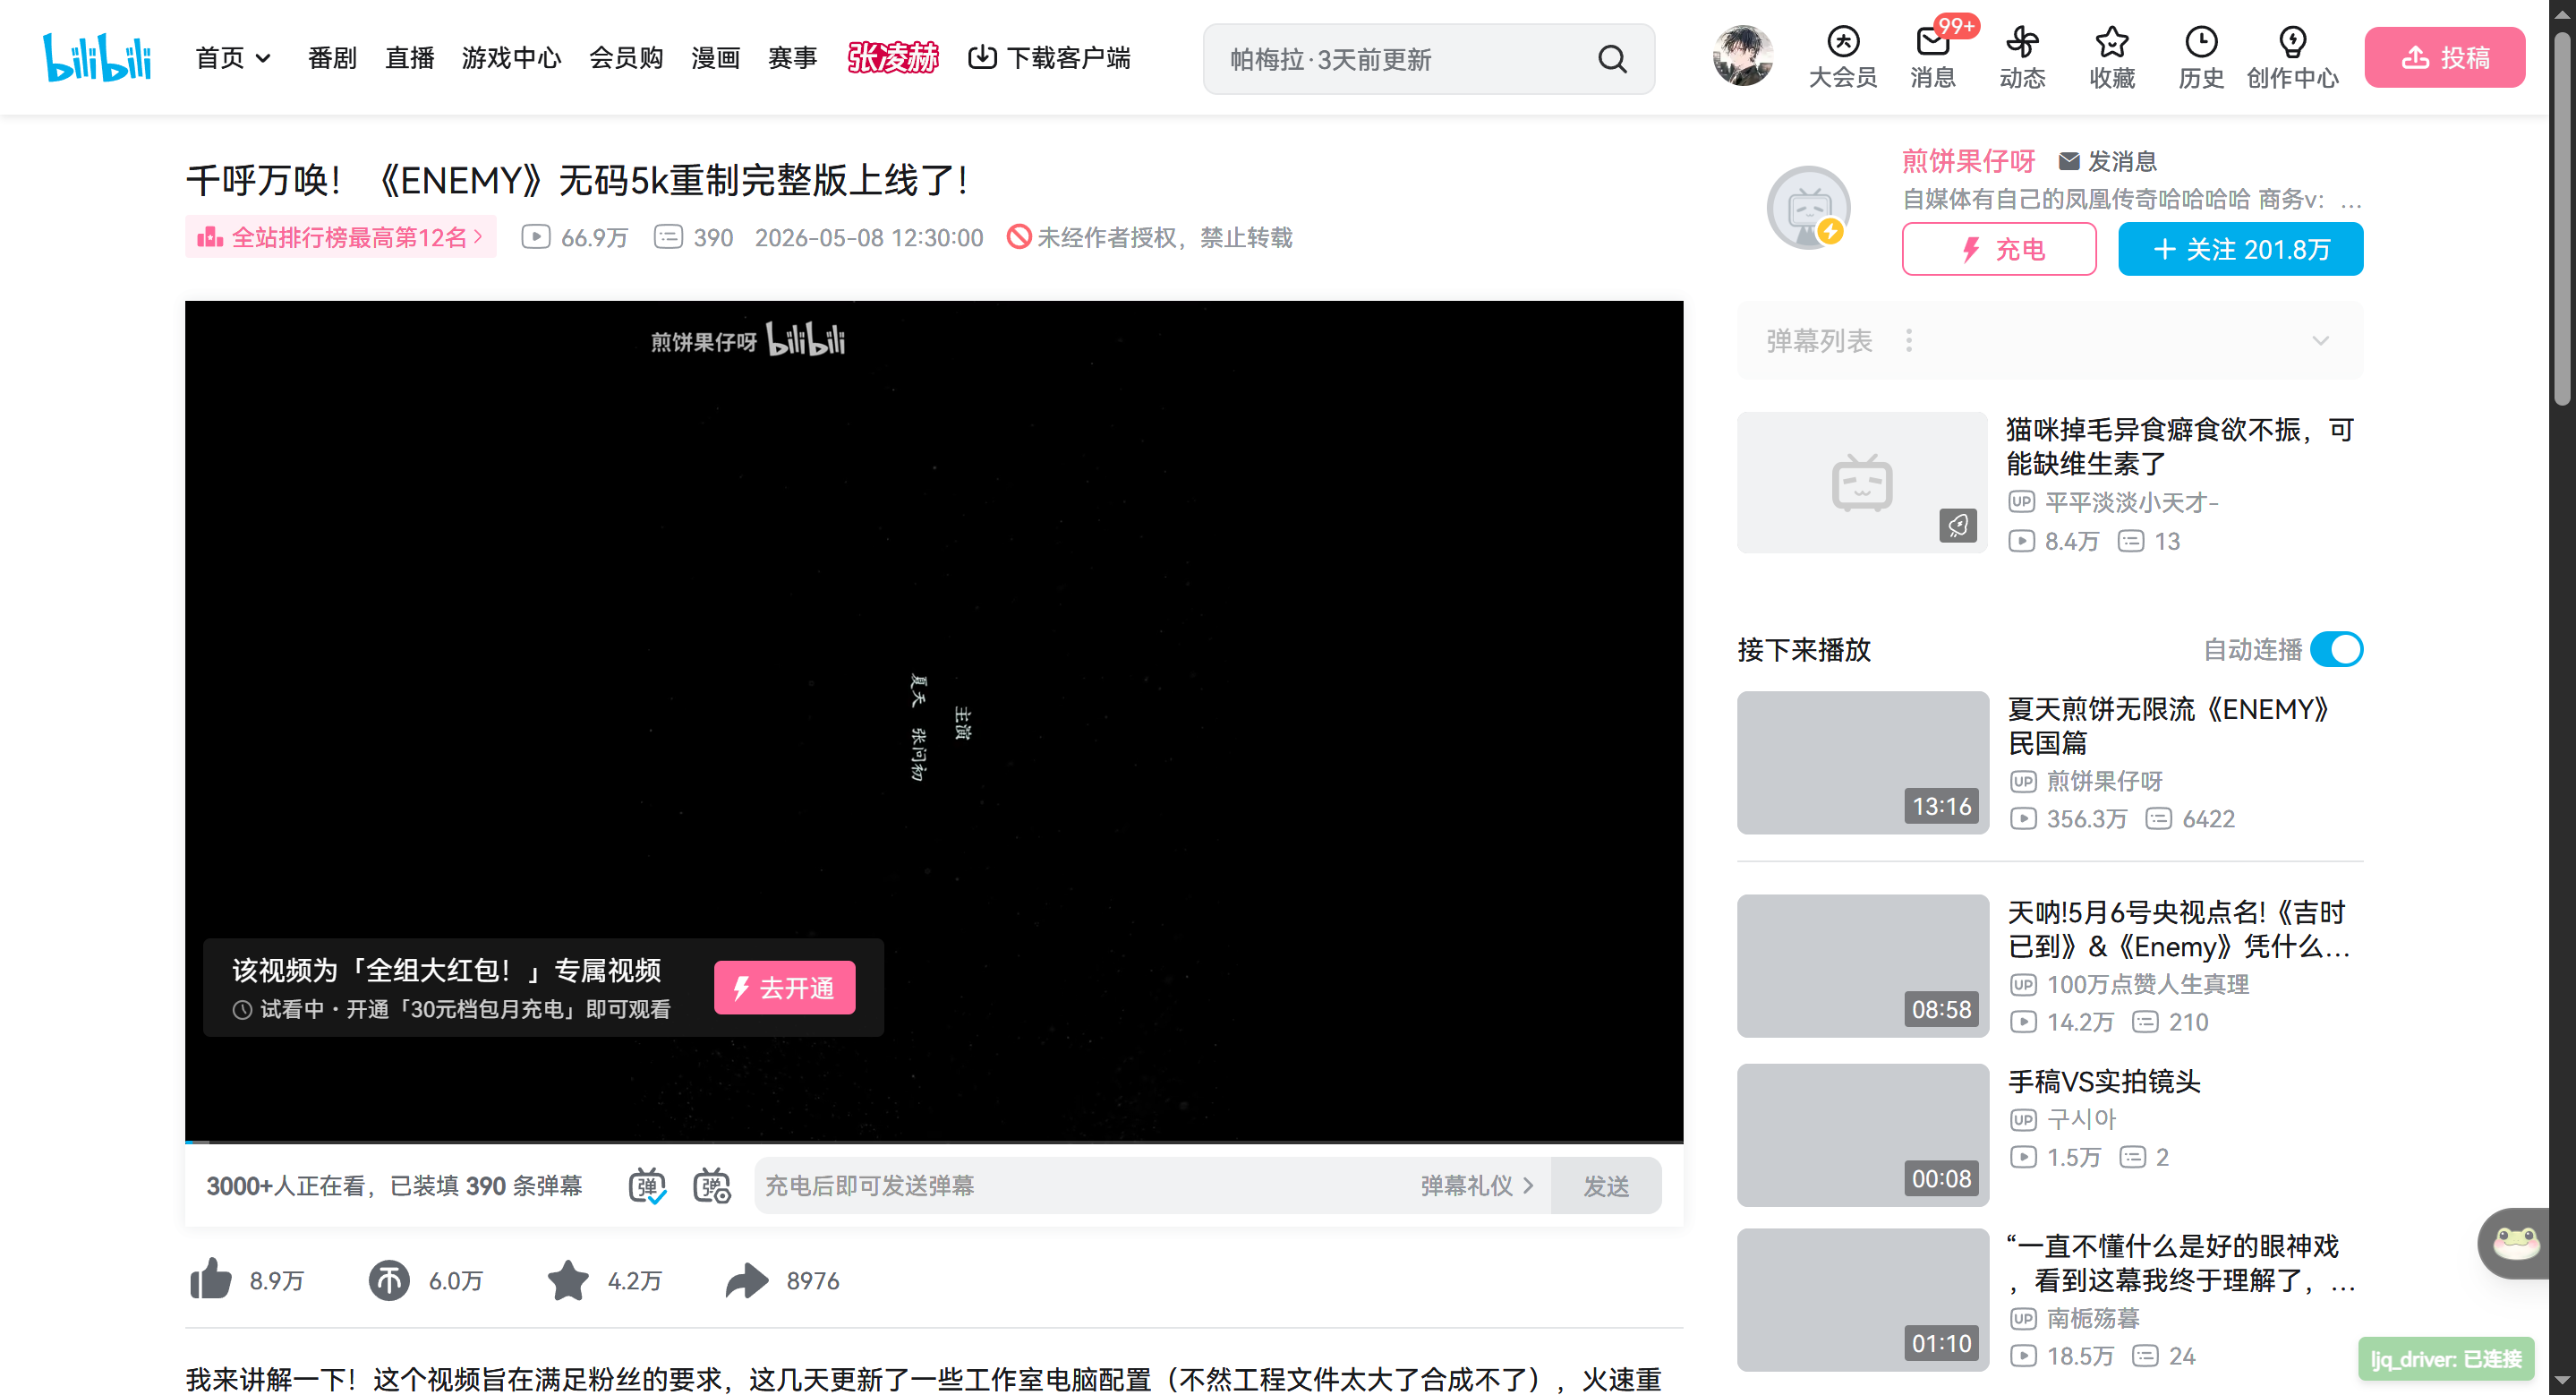Open the 历史 history clock icon
Image resolution: width=2576 pixels, height=1395 pixels.
click(2201, 57)
